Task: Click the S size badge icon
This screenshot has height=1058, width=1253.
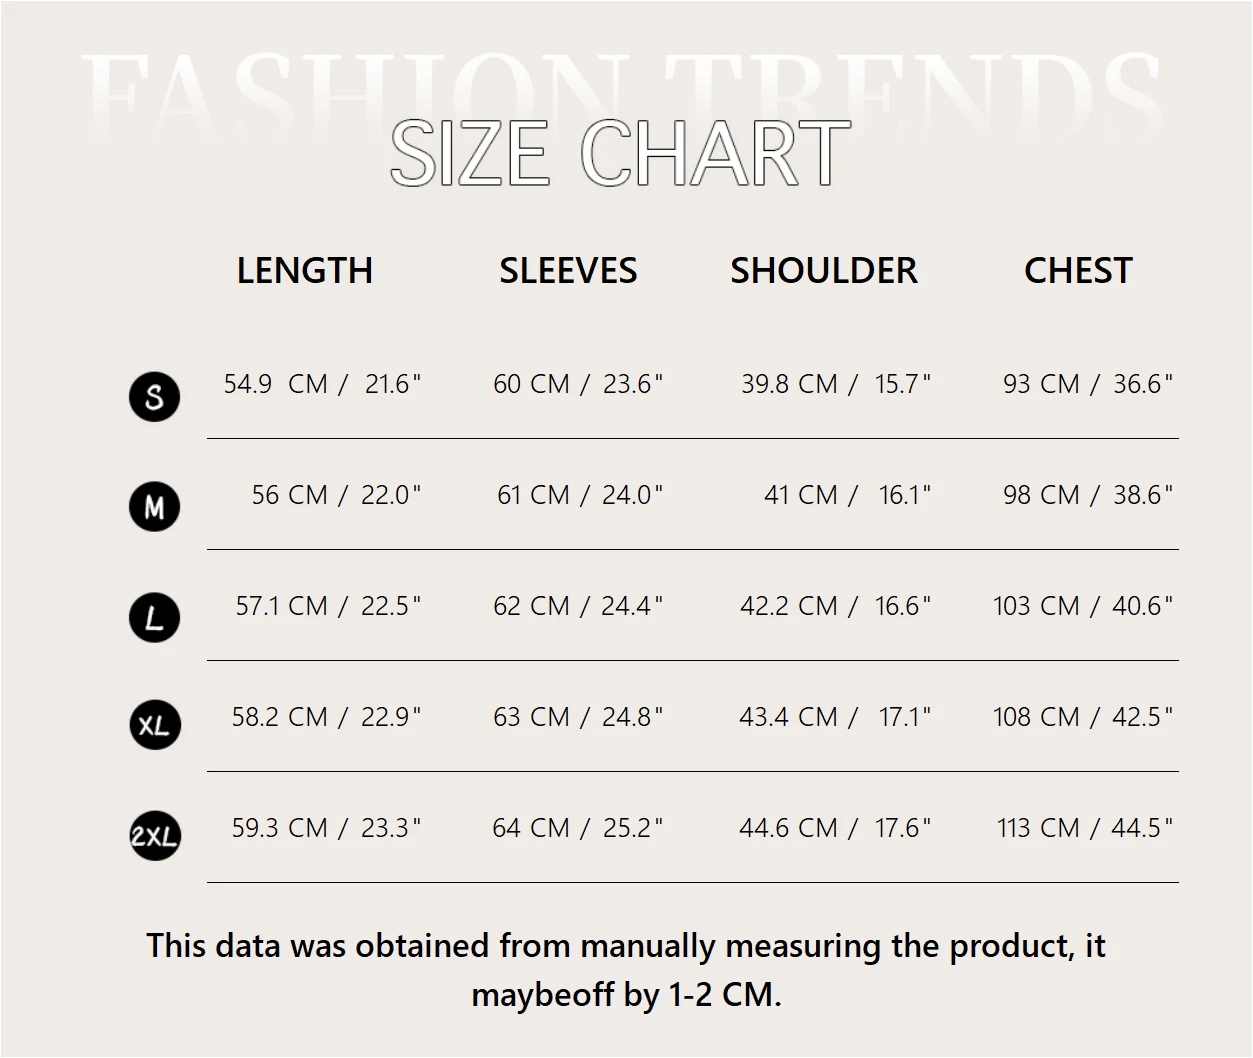Action: 155,396
